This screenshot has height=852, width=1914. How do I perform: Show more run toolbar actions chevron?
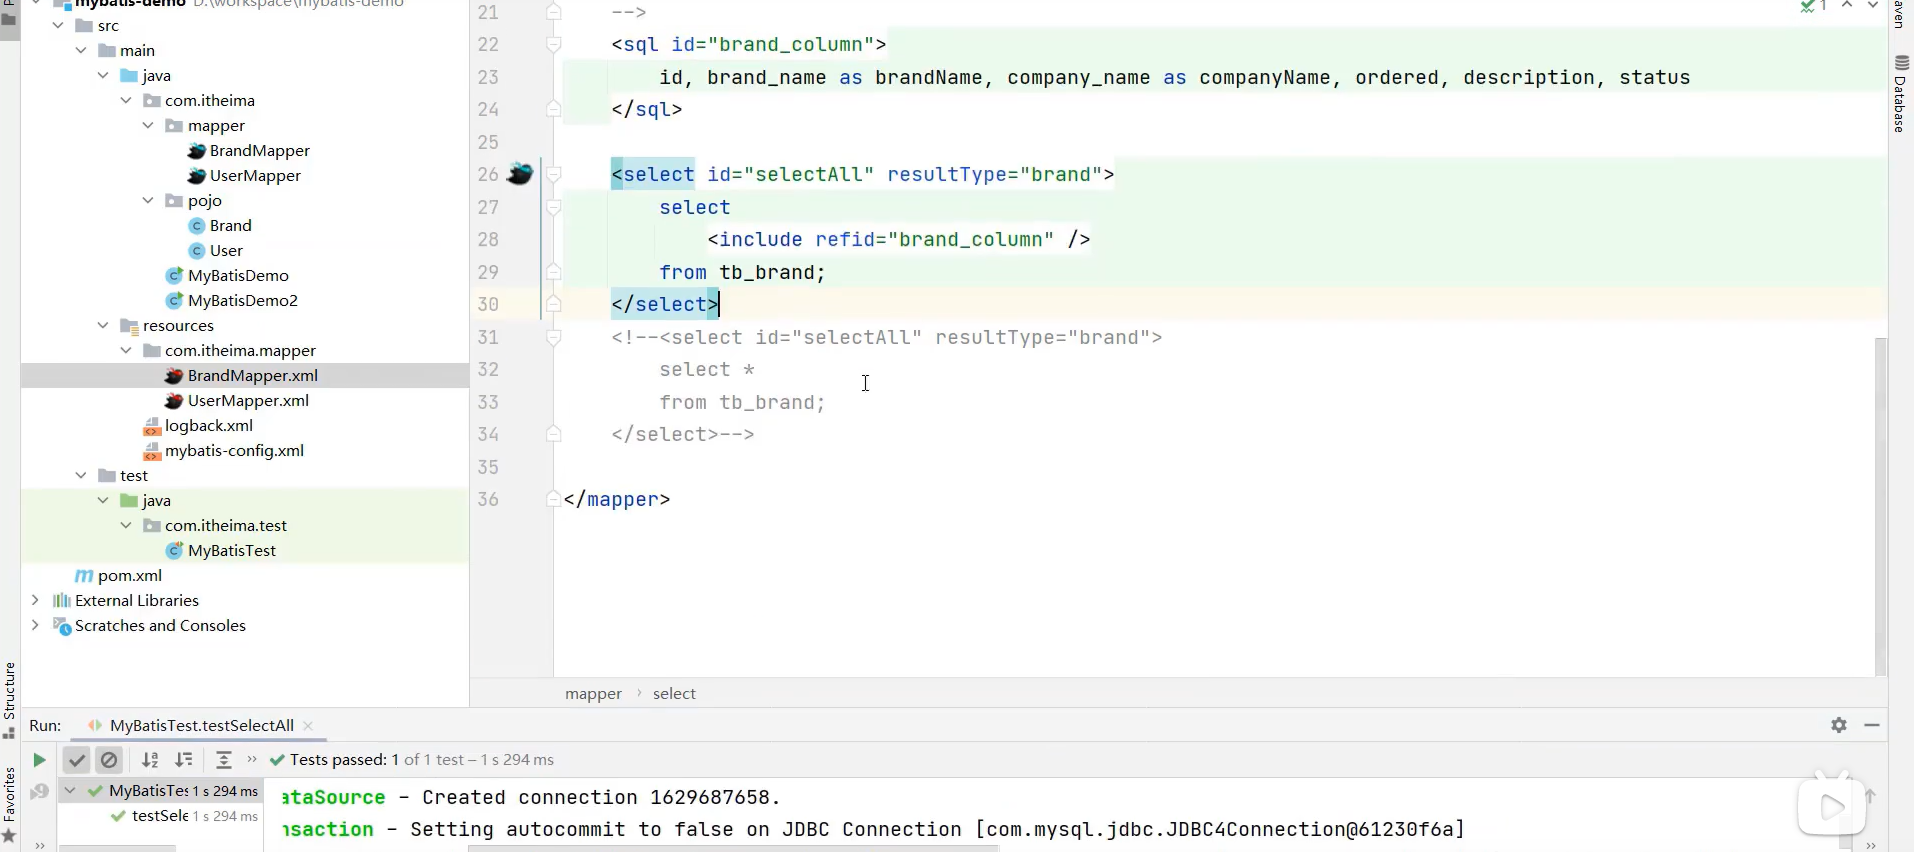pos(252,759)
